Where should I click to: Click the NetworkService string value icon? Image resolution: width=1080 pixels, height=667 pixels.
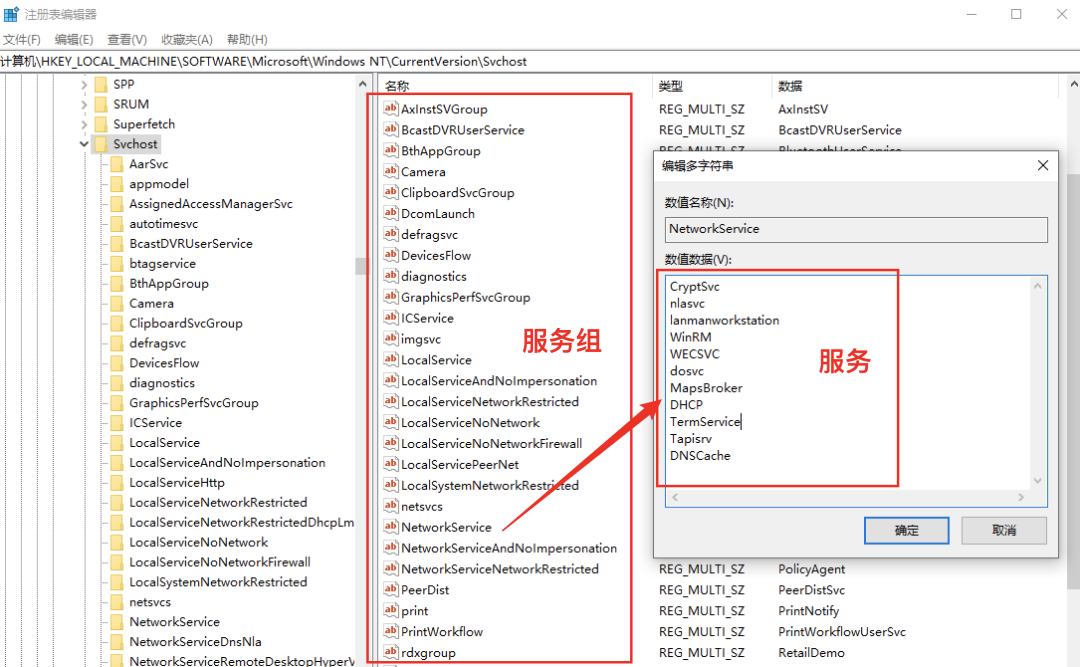(x=391, y=527)
